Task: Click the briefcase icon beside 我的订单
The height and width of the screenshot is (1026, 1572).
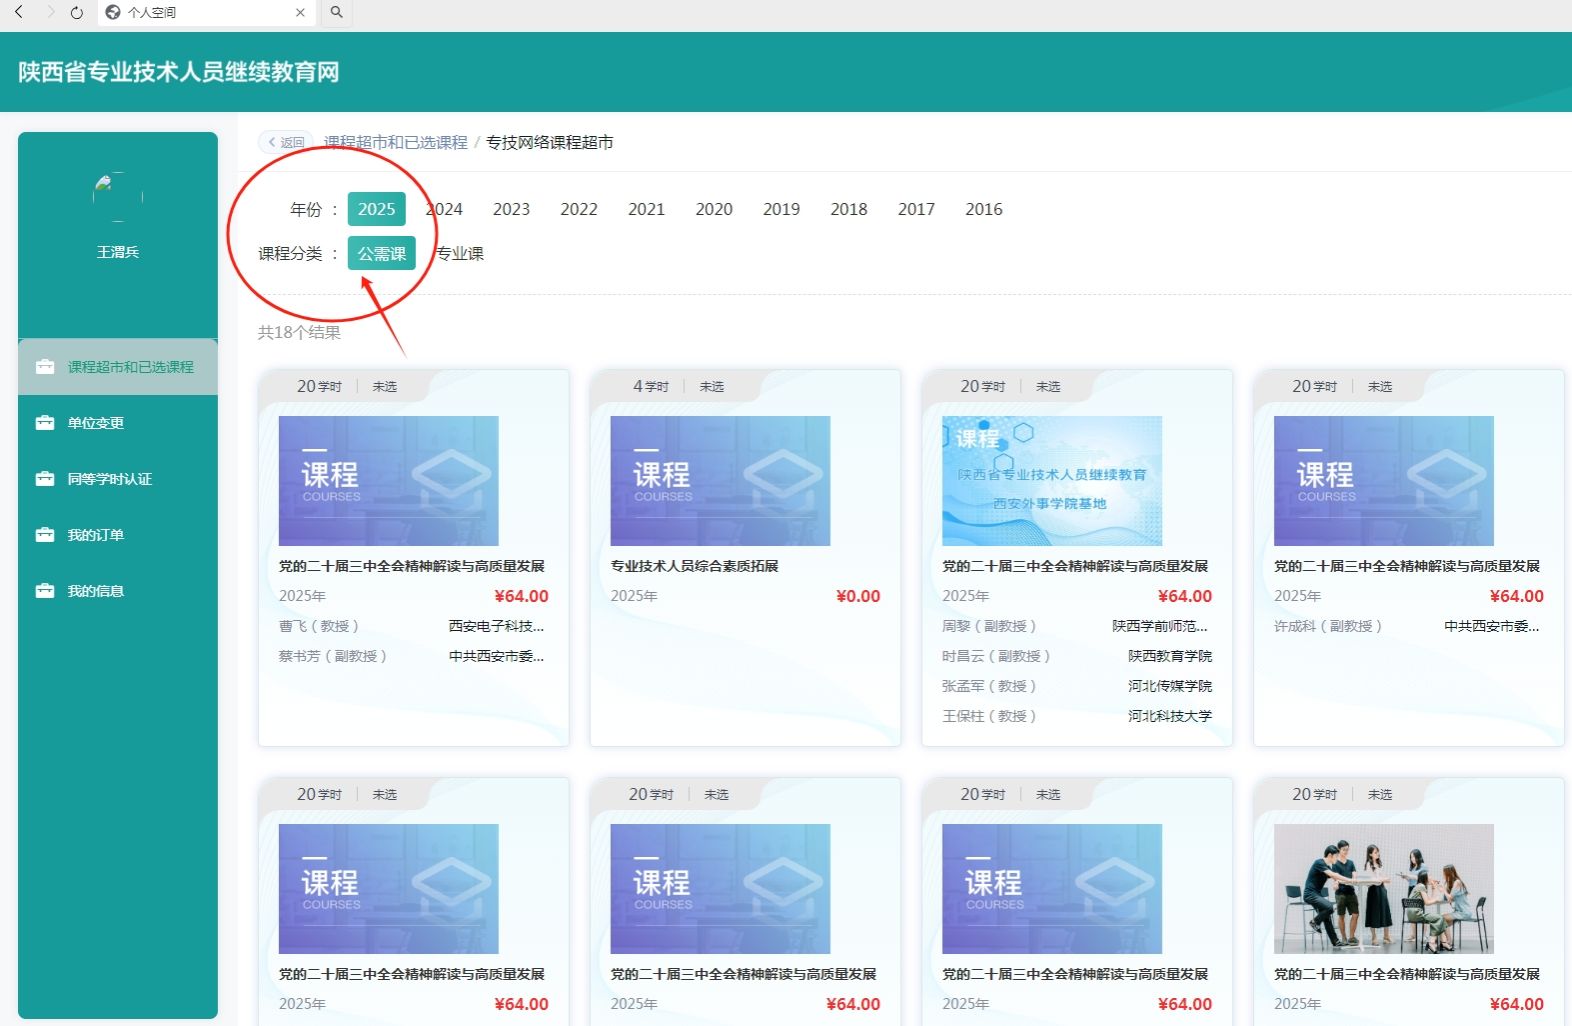Action: tap(45, 535)
